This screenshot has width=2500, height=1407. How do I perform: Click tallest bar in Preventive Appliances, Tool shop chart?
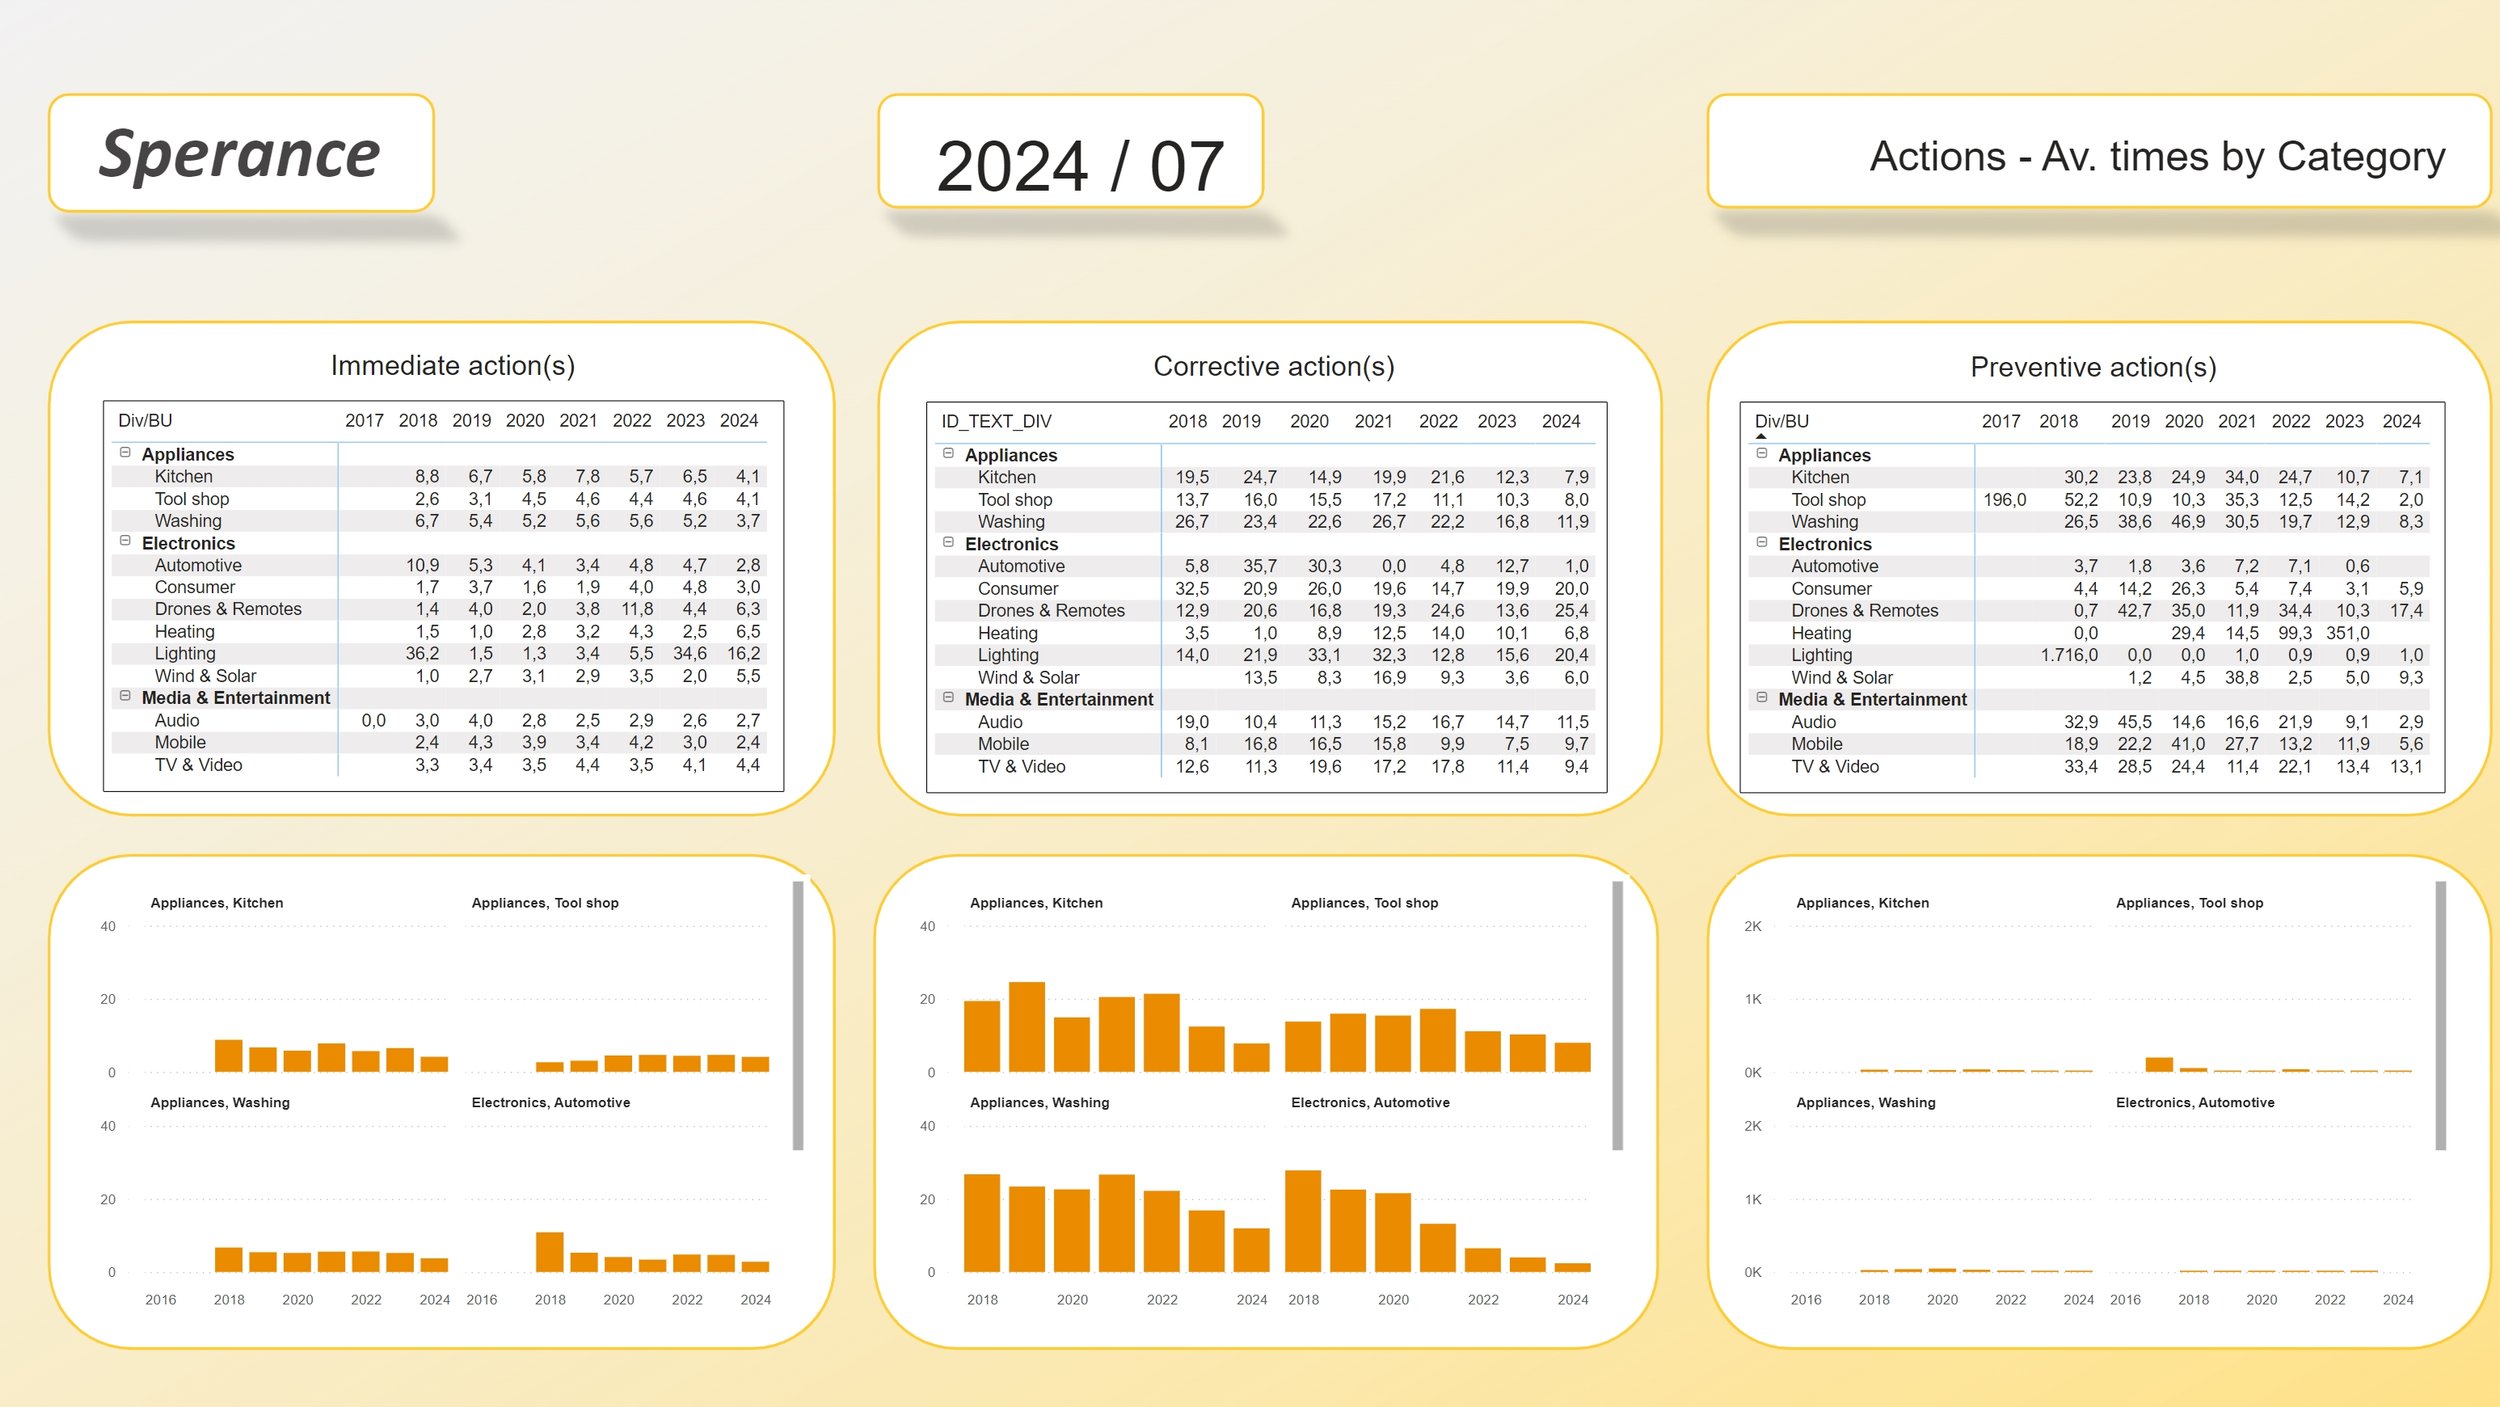pos(2159,1065)
